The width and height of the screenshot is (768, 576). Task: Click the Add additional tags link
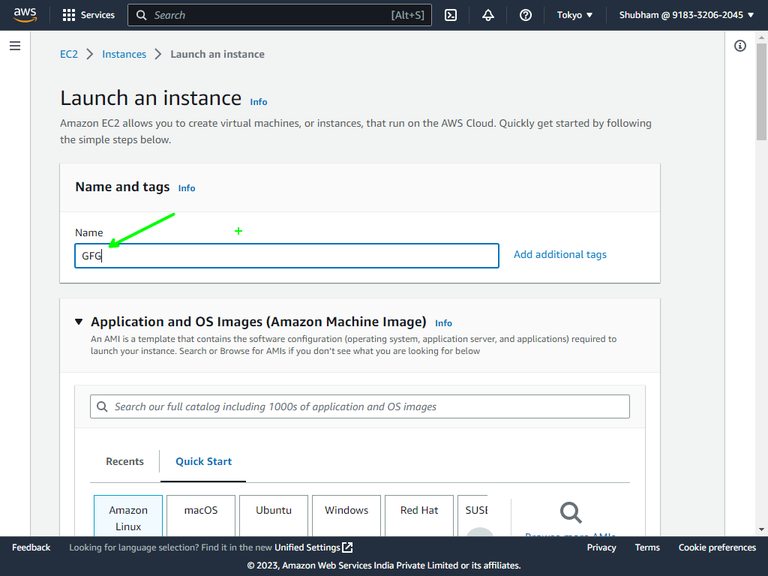point(560,255)
